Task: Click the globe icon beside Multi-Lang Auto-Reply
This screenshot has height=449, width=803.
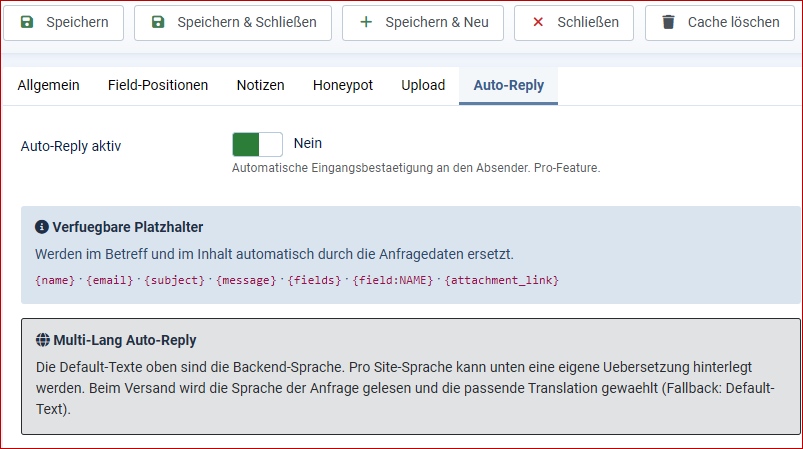Action: pos(43,340)
